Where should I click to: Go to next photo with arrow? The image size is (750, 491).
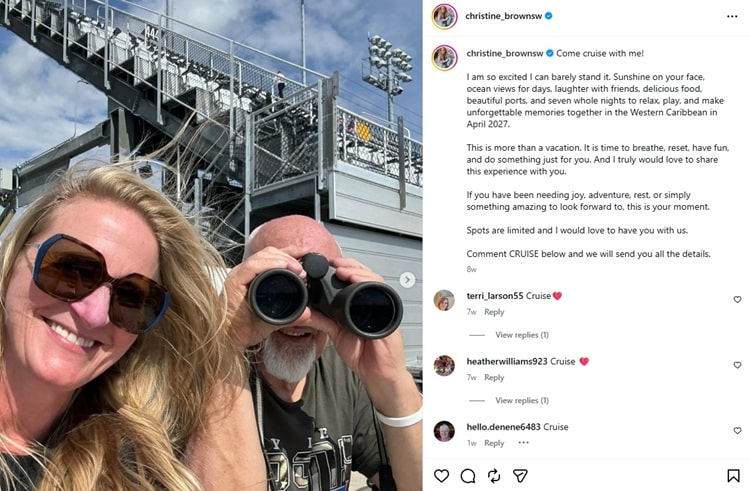coord(407,280)
